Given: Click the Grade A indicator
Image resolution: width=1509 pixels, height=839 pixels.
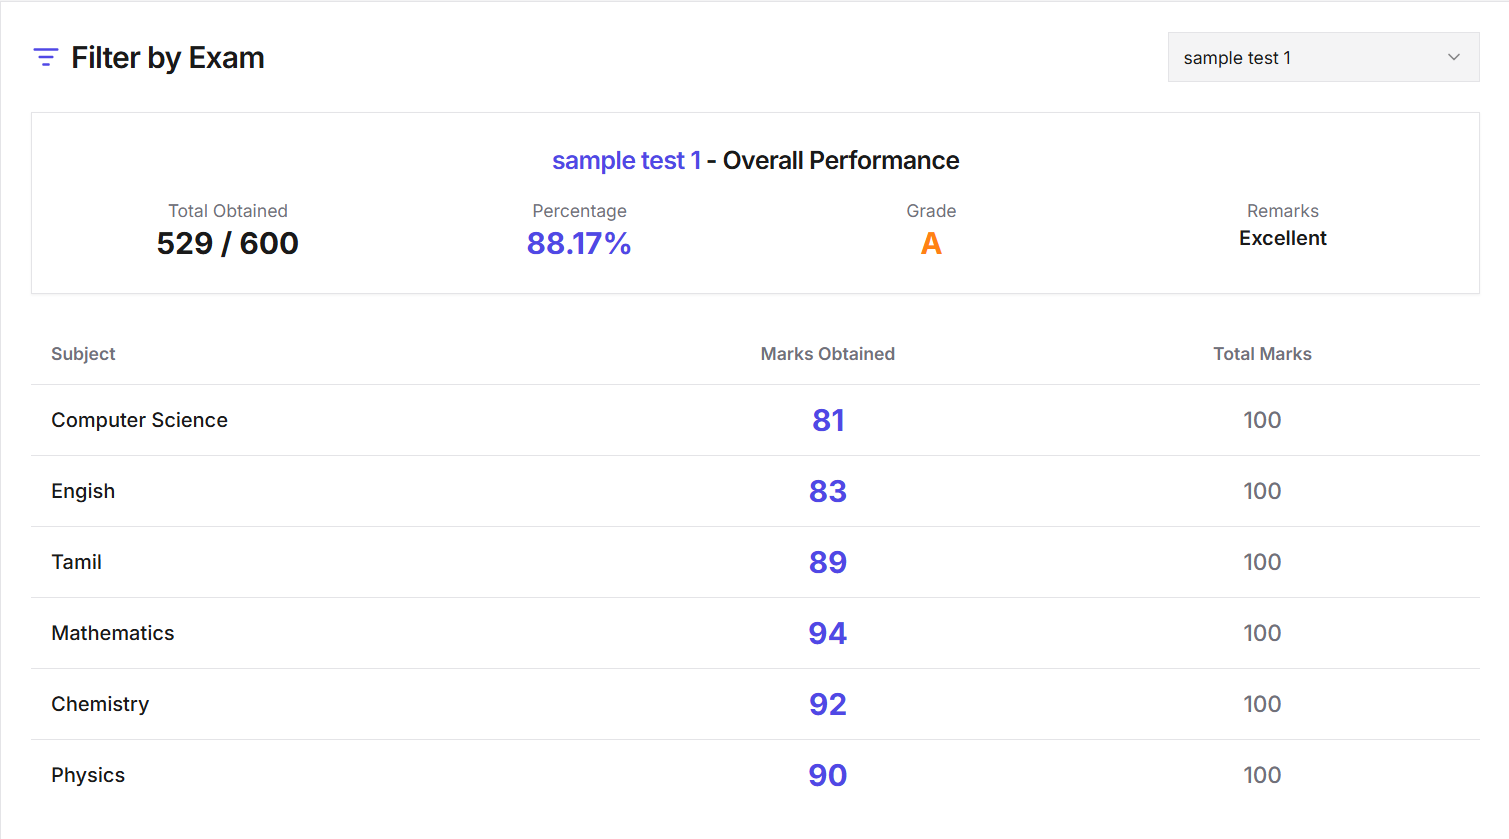Looking at the screenshot, I should click(931, 242).
